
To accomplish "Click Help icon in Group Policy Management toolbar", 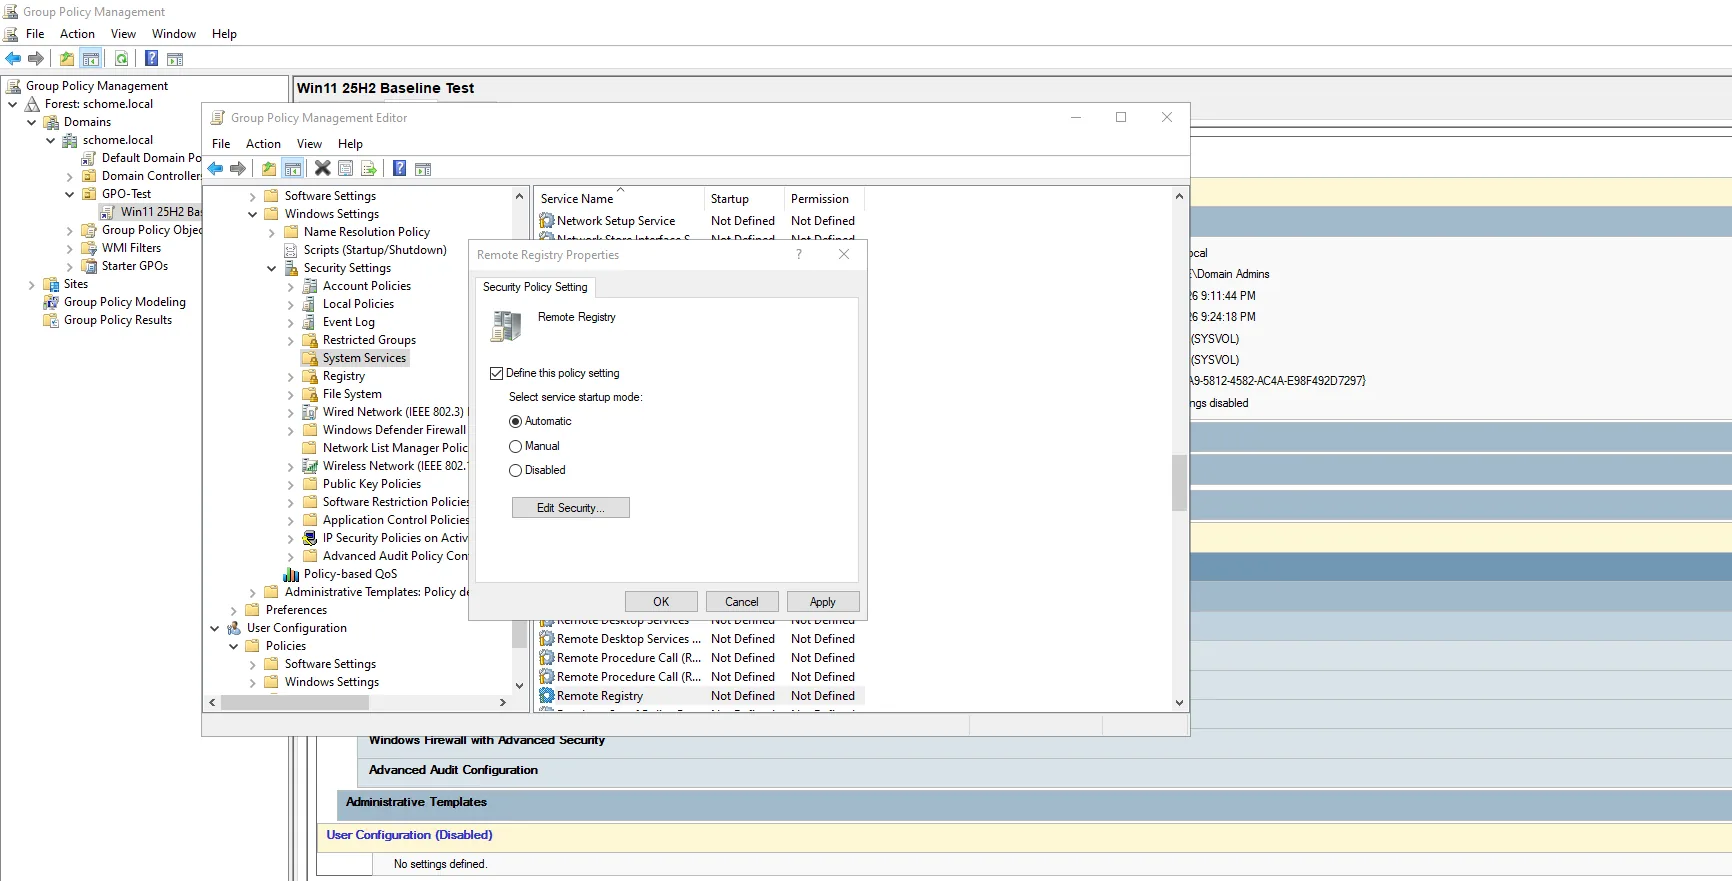I will pos(151,58).
